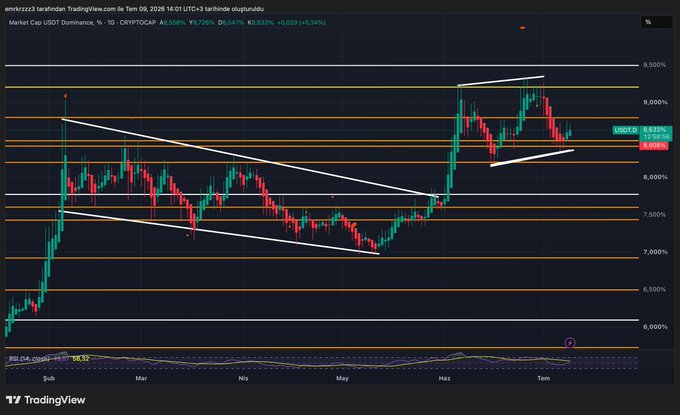Click the percent scale button
680x415 pixels.
(656, 22)
